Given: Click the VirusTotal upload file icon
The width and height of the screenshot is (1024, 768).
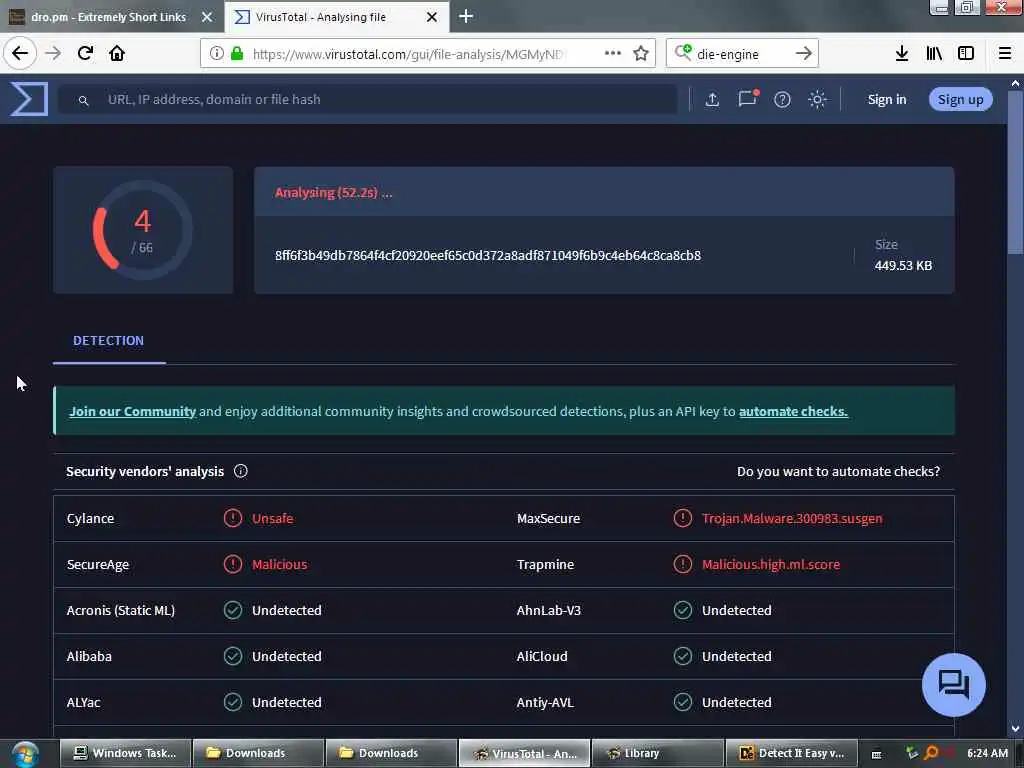Looking at the screenshot, I should click(712, 99).
